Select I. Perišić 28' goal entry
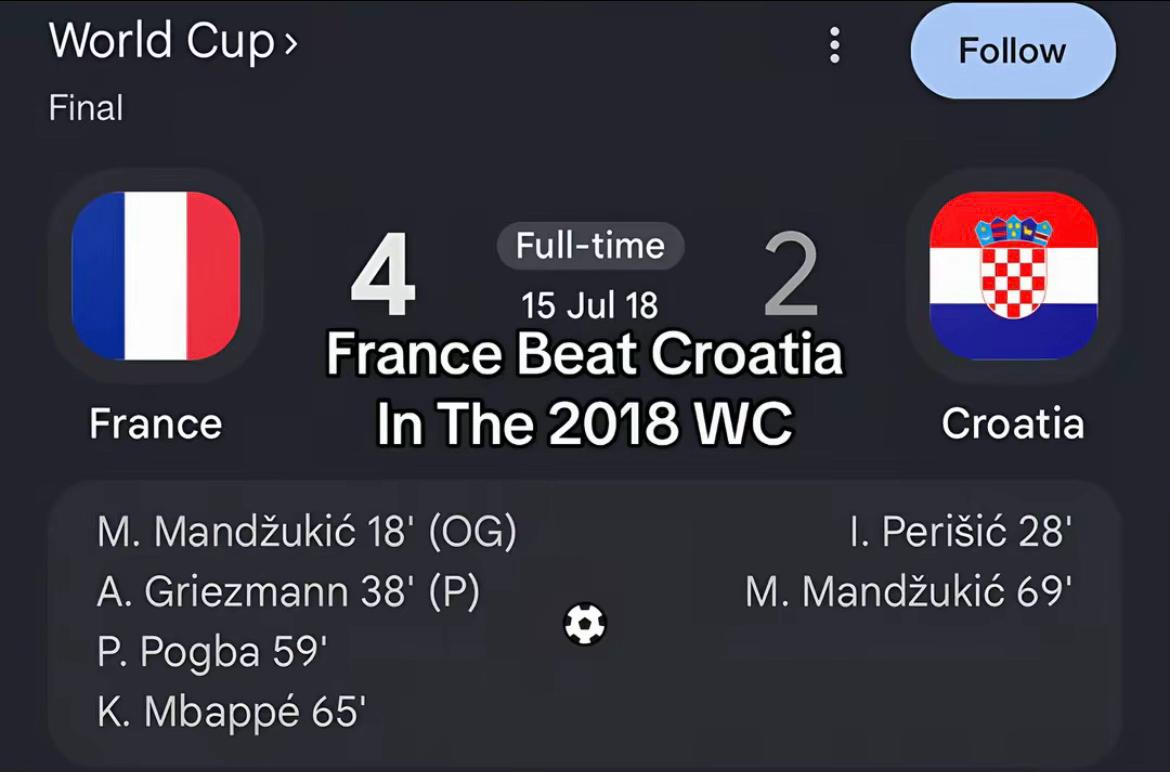Image resolution: width=1170 pixels, height=772 pixels. pos(961,533)
